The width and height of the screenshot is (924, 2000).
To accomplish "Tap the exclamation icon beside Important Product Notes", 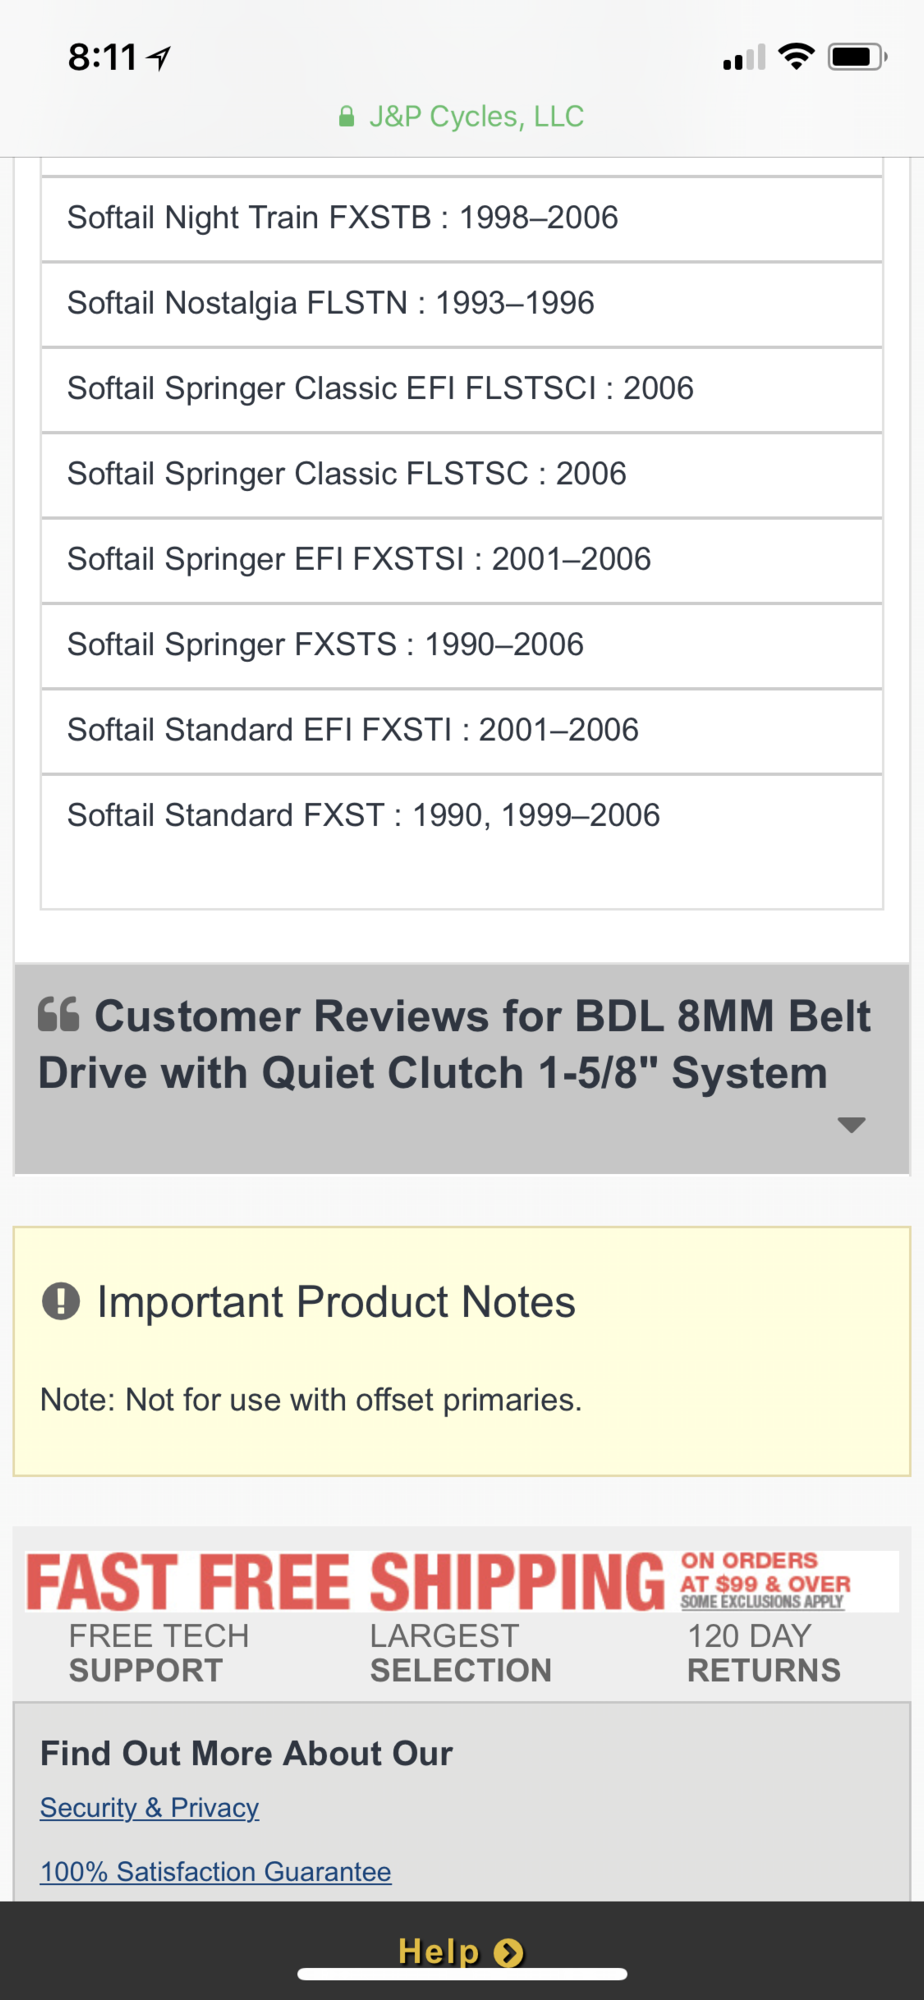I will tap(61, 1302).
